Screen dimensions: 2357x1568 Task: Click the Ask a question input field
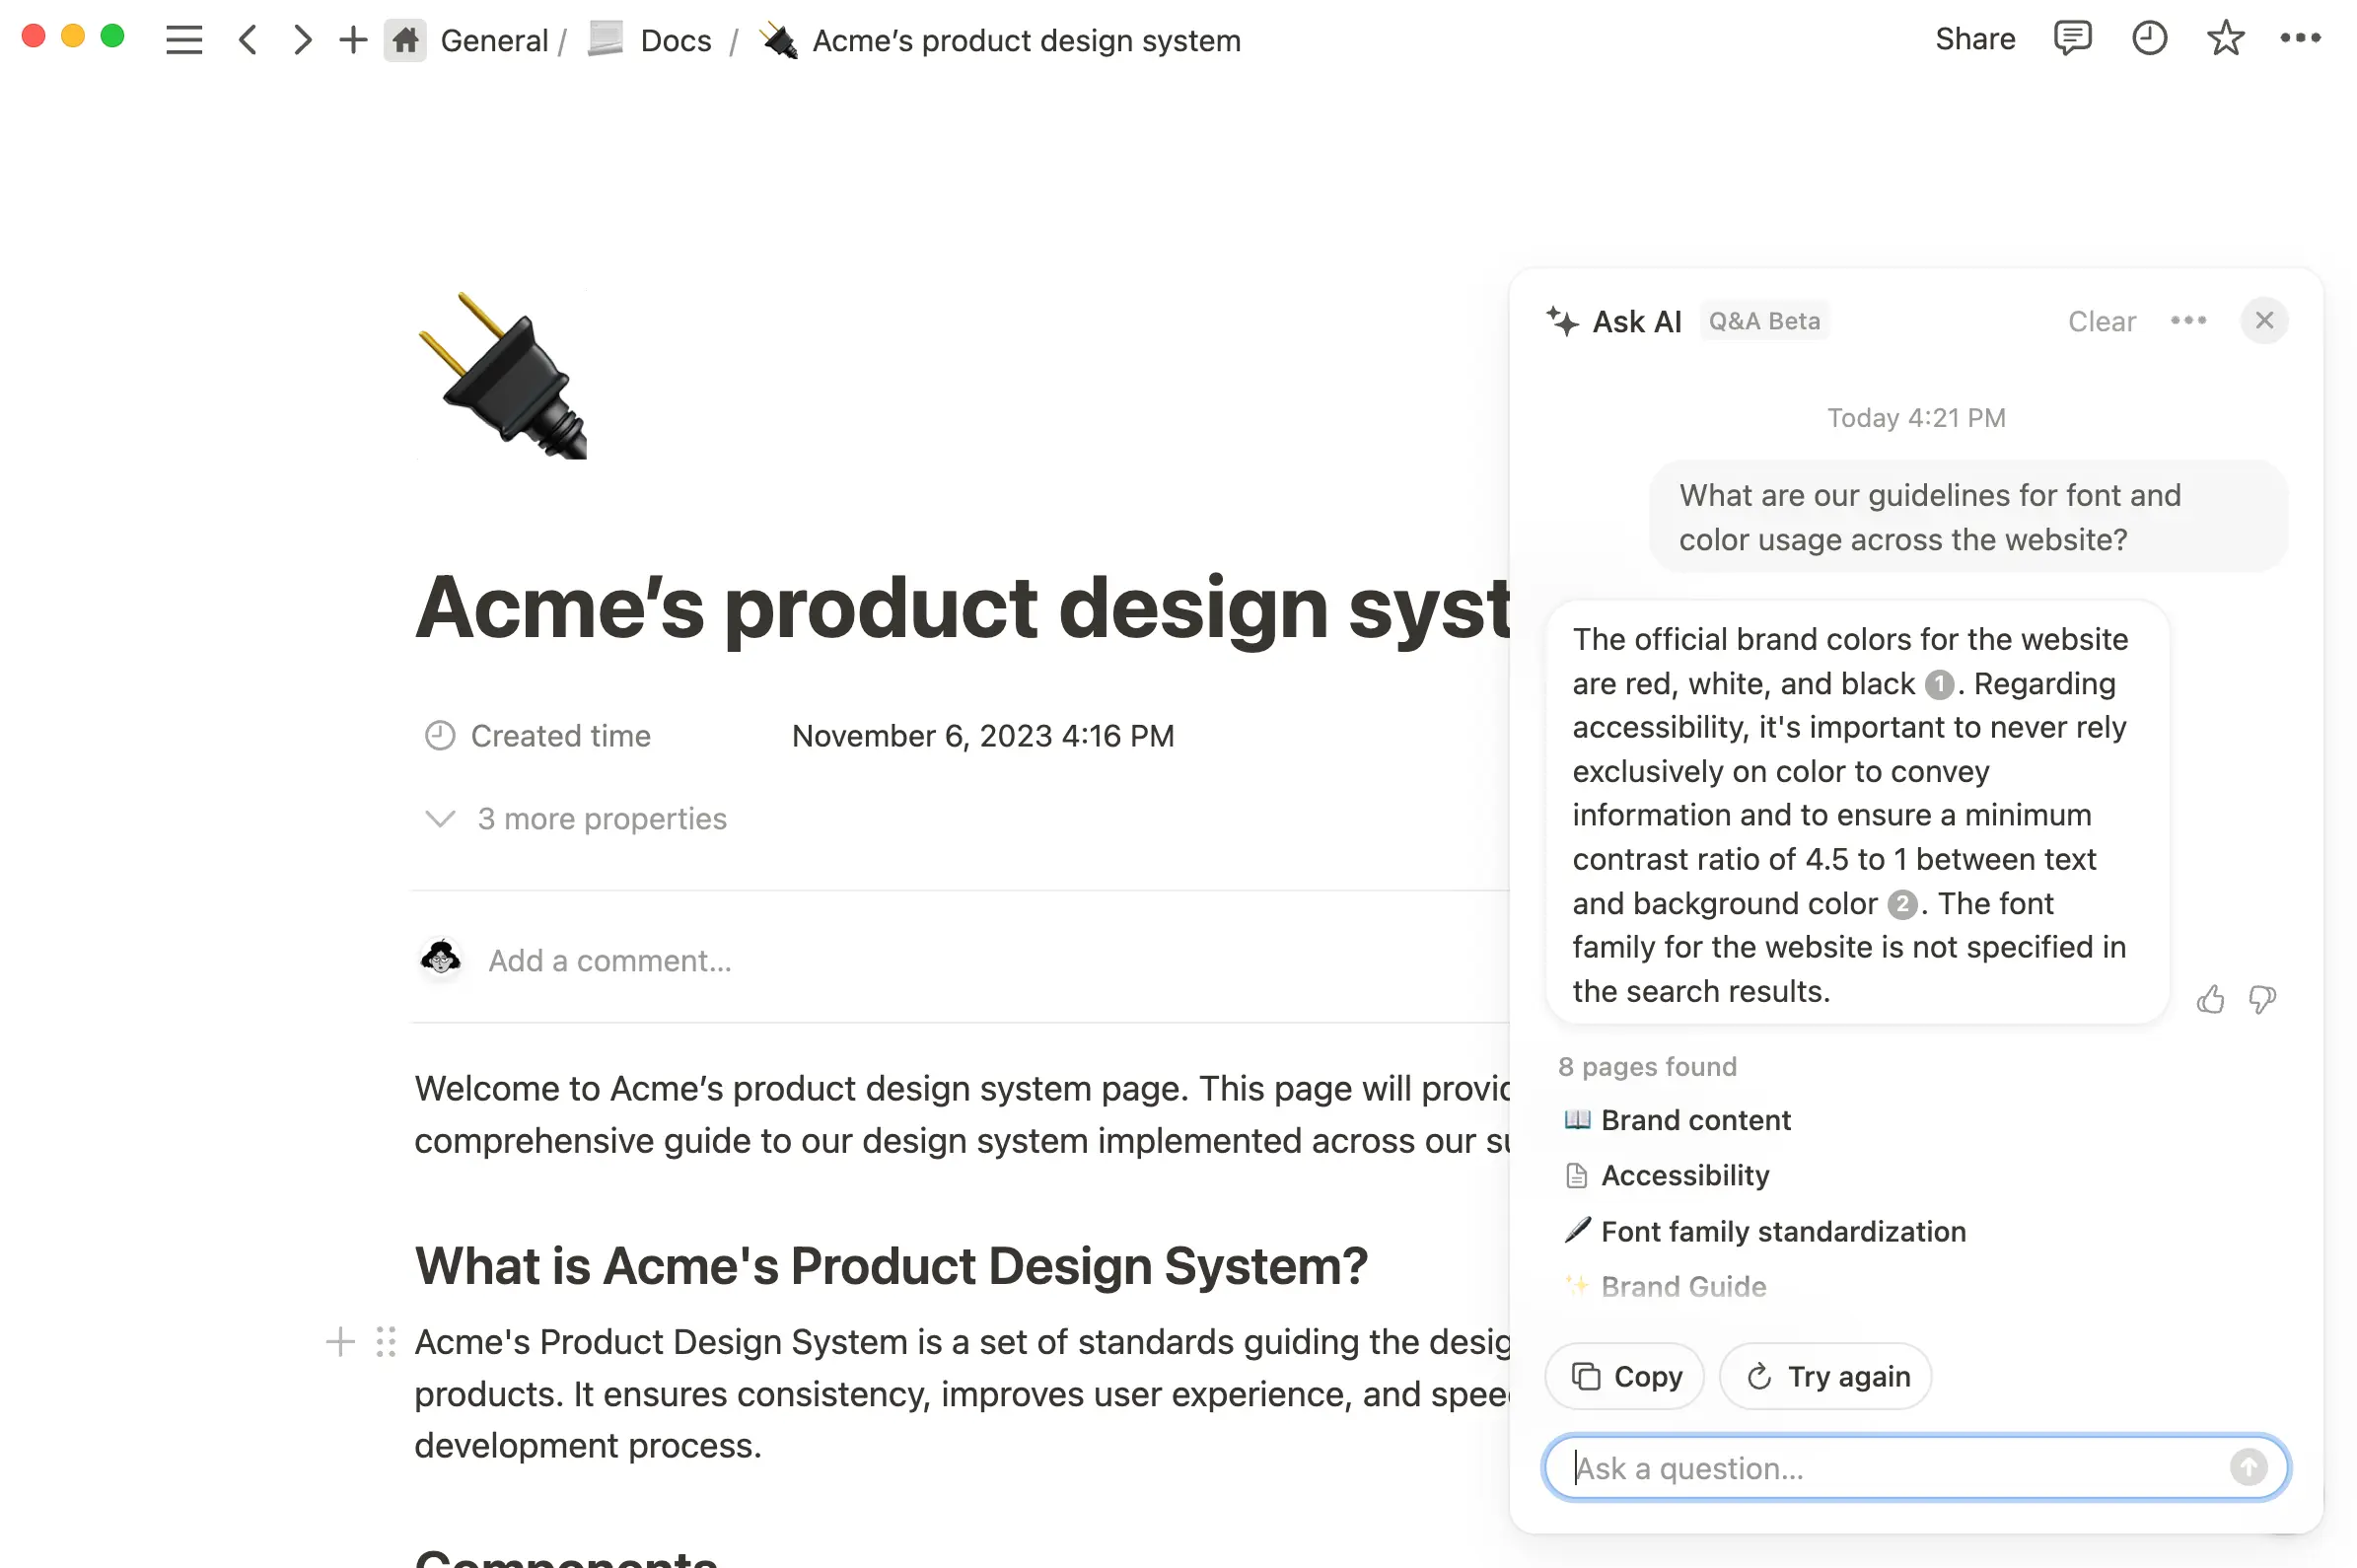coord(1900,1467)
